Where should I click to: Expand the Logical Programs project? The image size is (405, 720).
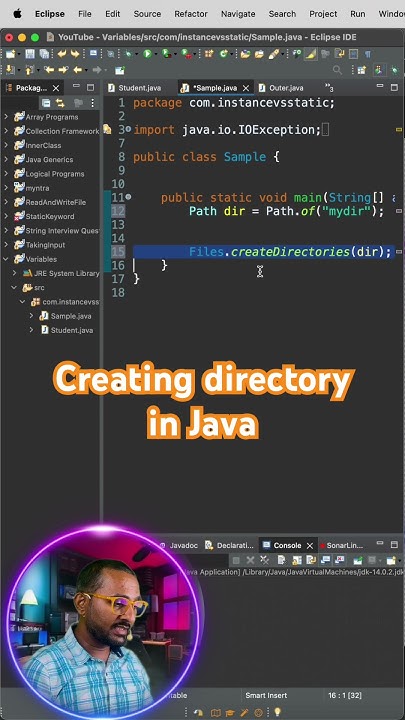pos(6,174)
